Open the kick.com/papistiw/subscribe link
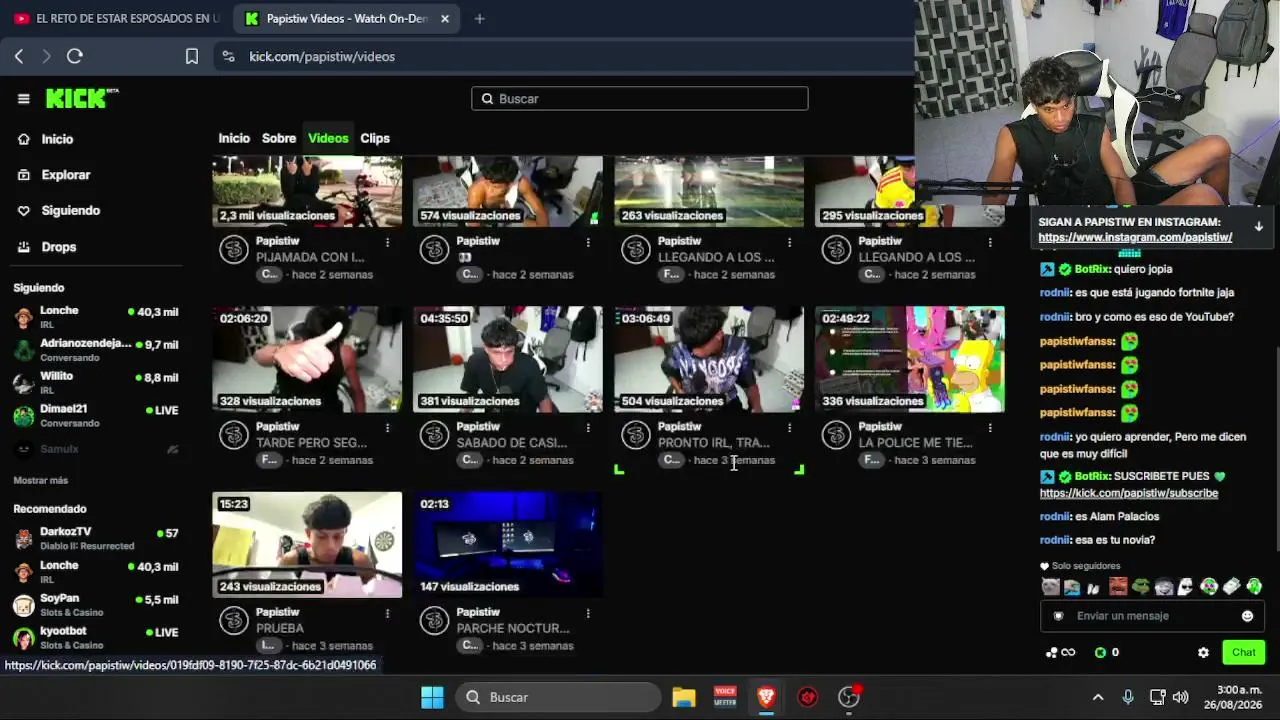This screenshot has height=720, width=1280. (1128, 493)
